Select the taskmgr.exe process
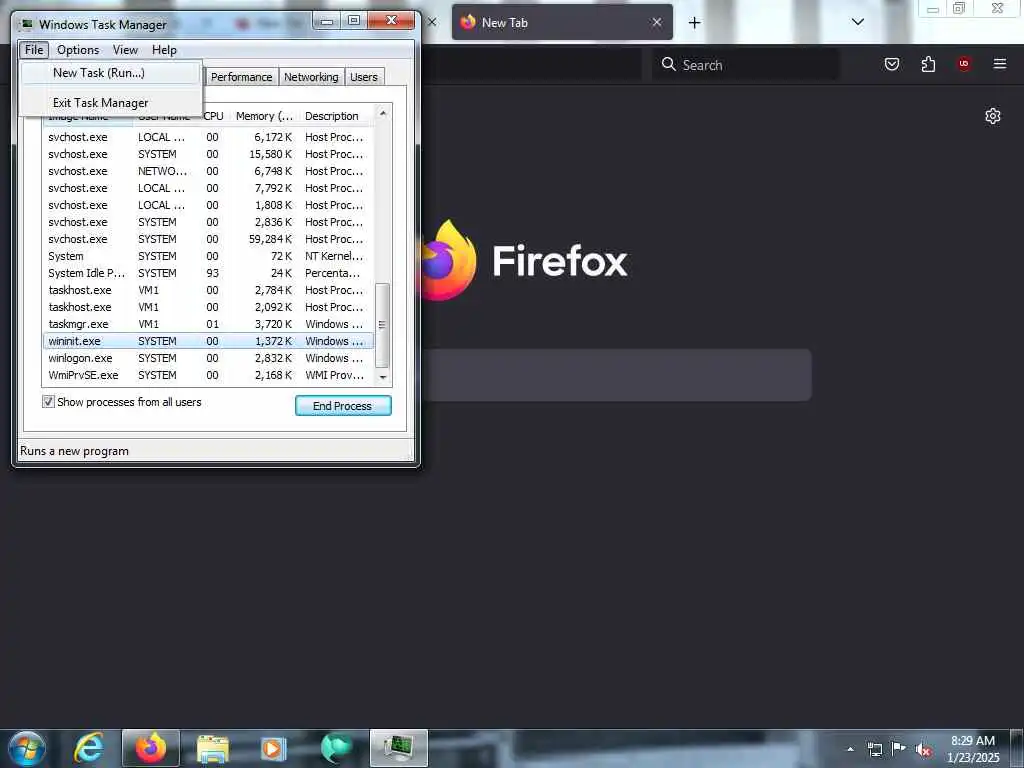The width and height of the screenshot is (1024, 768). click(x=208, y=324)
